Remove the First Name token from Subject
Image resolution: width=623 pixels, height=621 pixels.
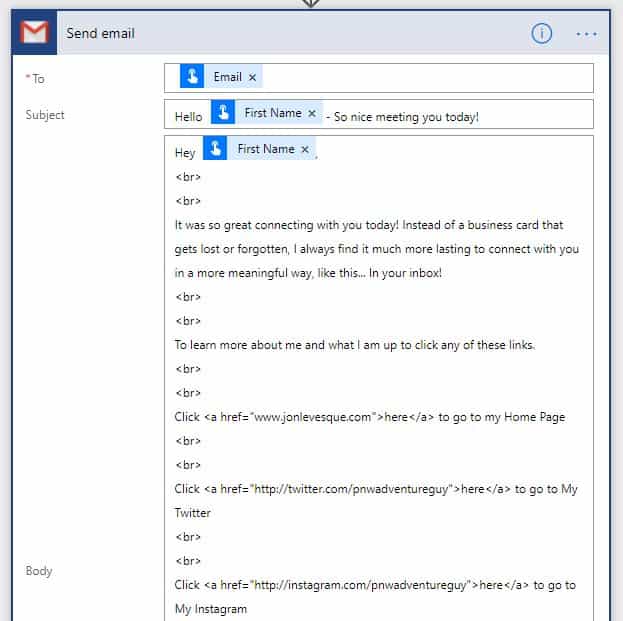click(x=312, y=114)
